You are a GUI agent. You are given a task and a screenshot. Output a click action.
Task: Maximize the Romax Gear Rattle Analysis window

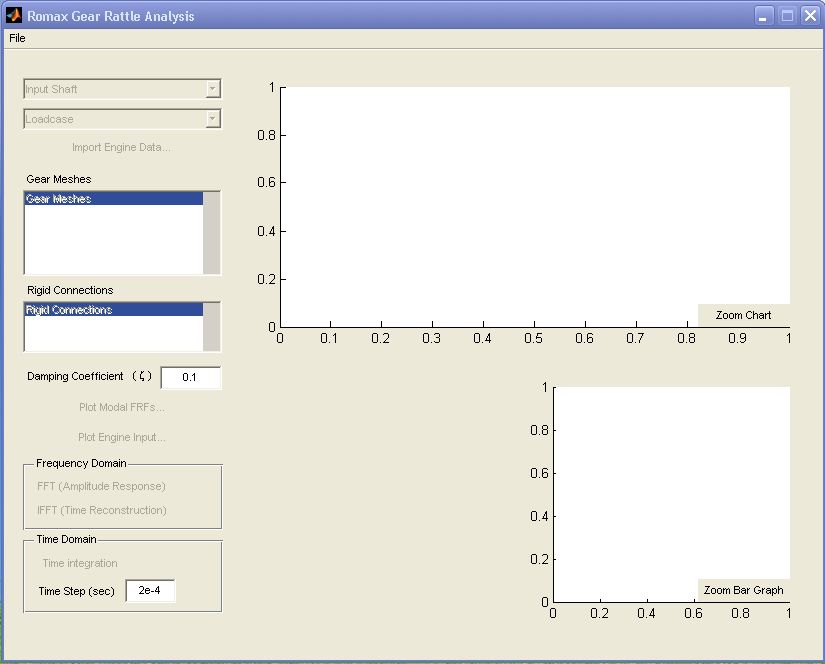point(787,16)
